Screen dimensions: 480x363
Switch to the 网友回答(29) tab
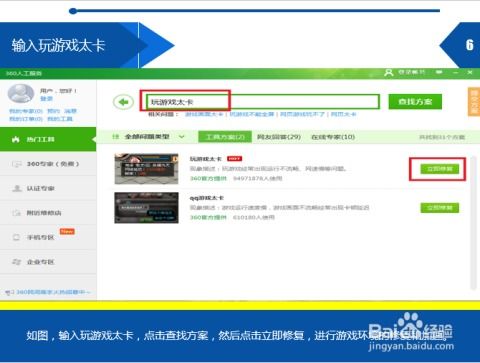279,137
